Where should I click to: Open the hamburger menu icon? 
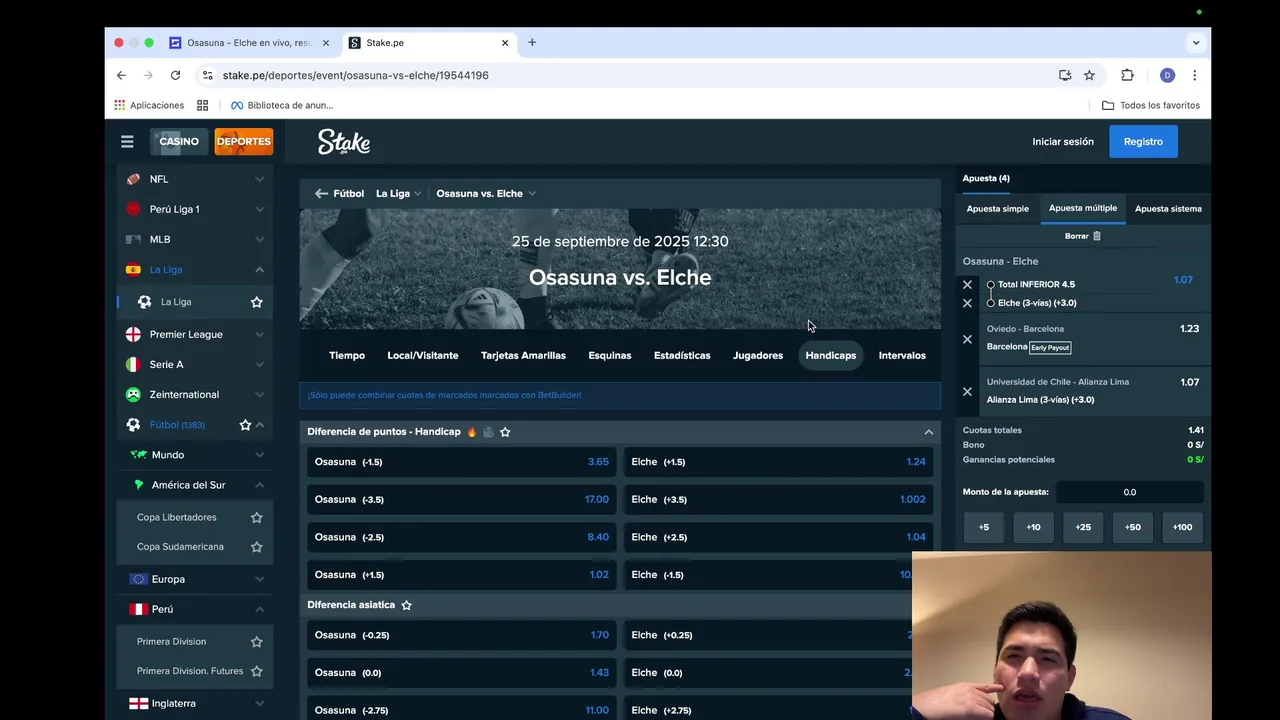pos(127,142)
